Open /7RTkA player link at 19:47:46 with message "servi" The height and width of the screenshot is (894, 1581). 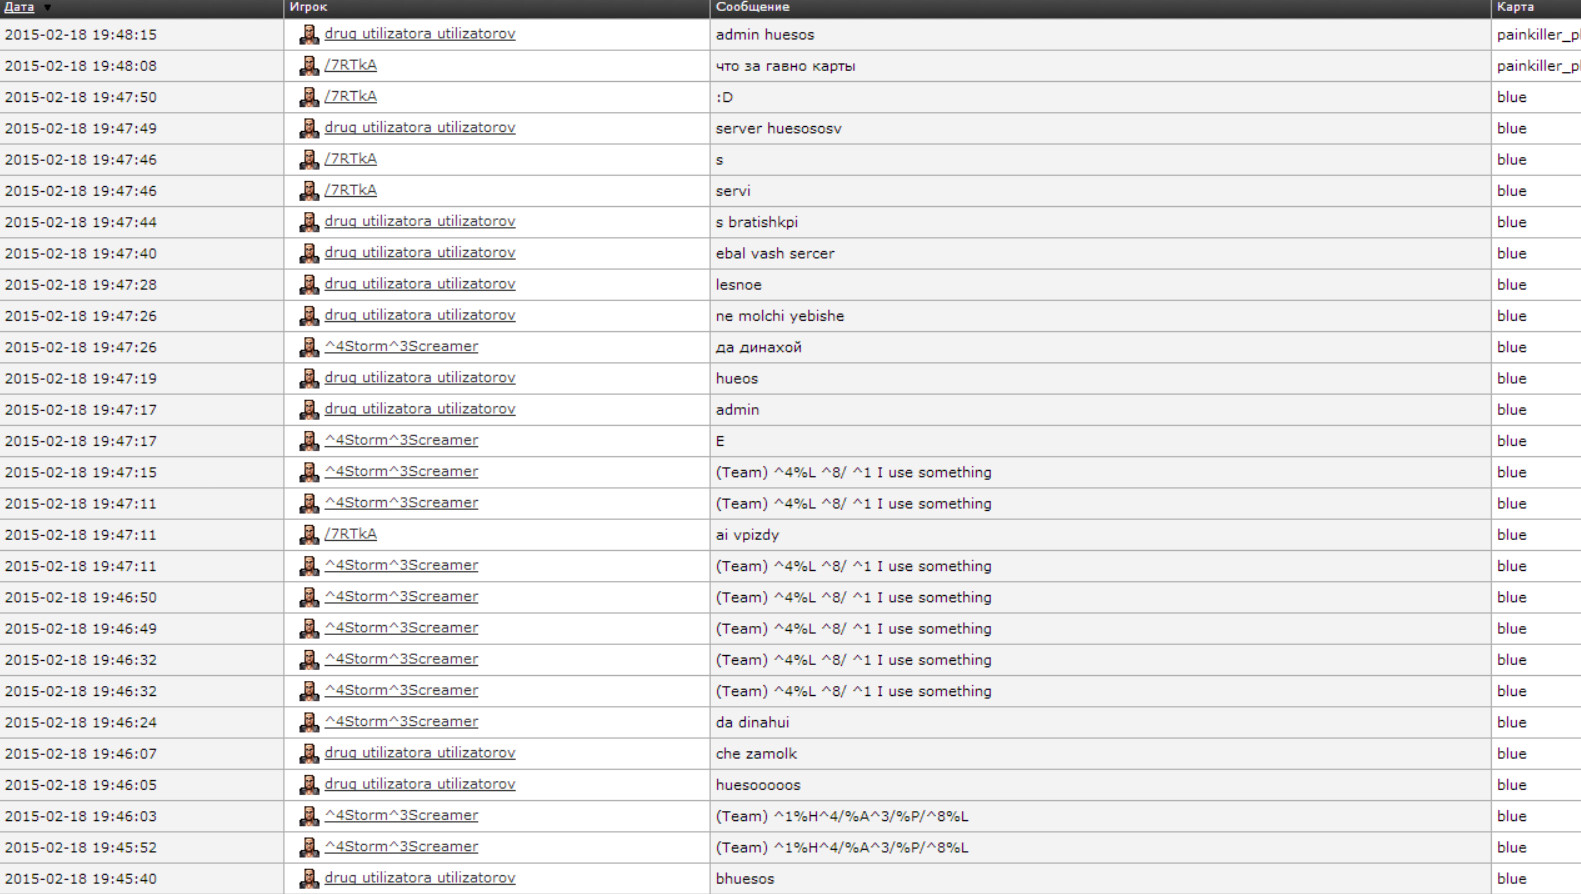(350, 190)
